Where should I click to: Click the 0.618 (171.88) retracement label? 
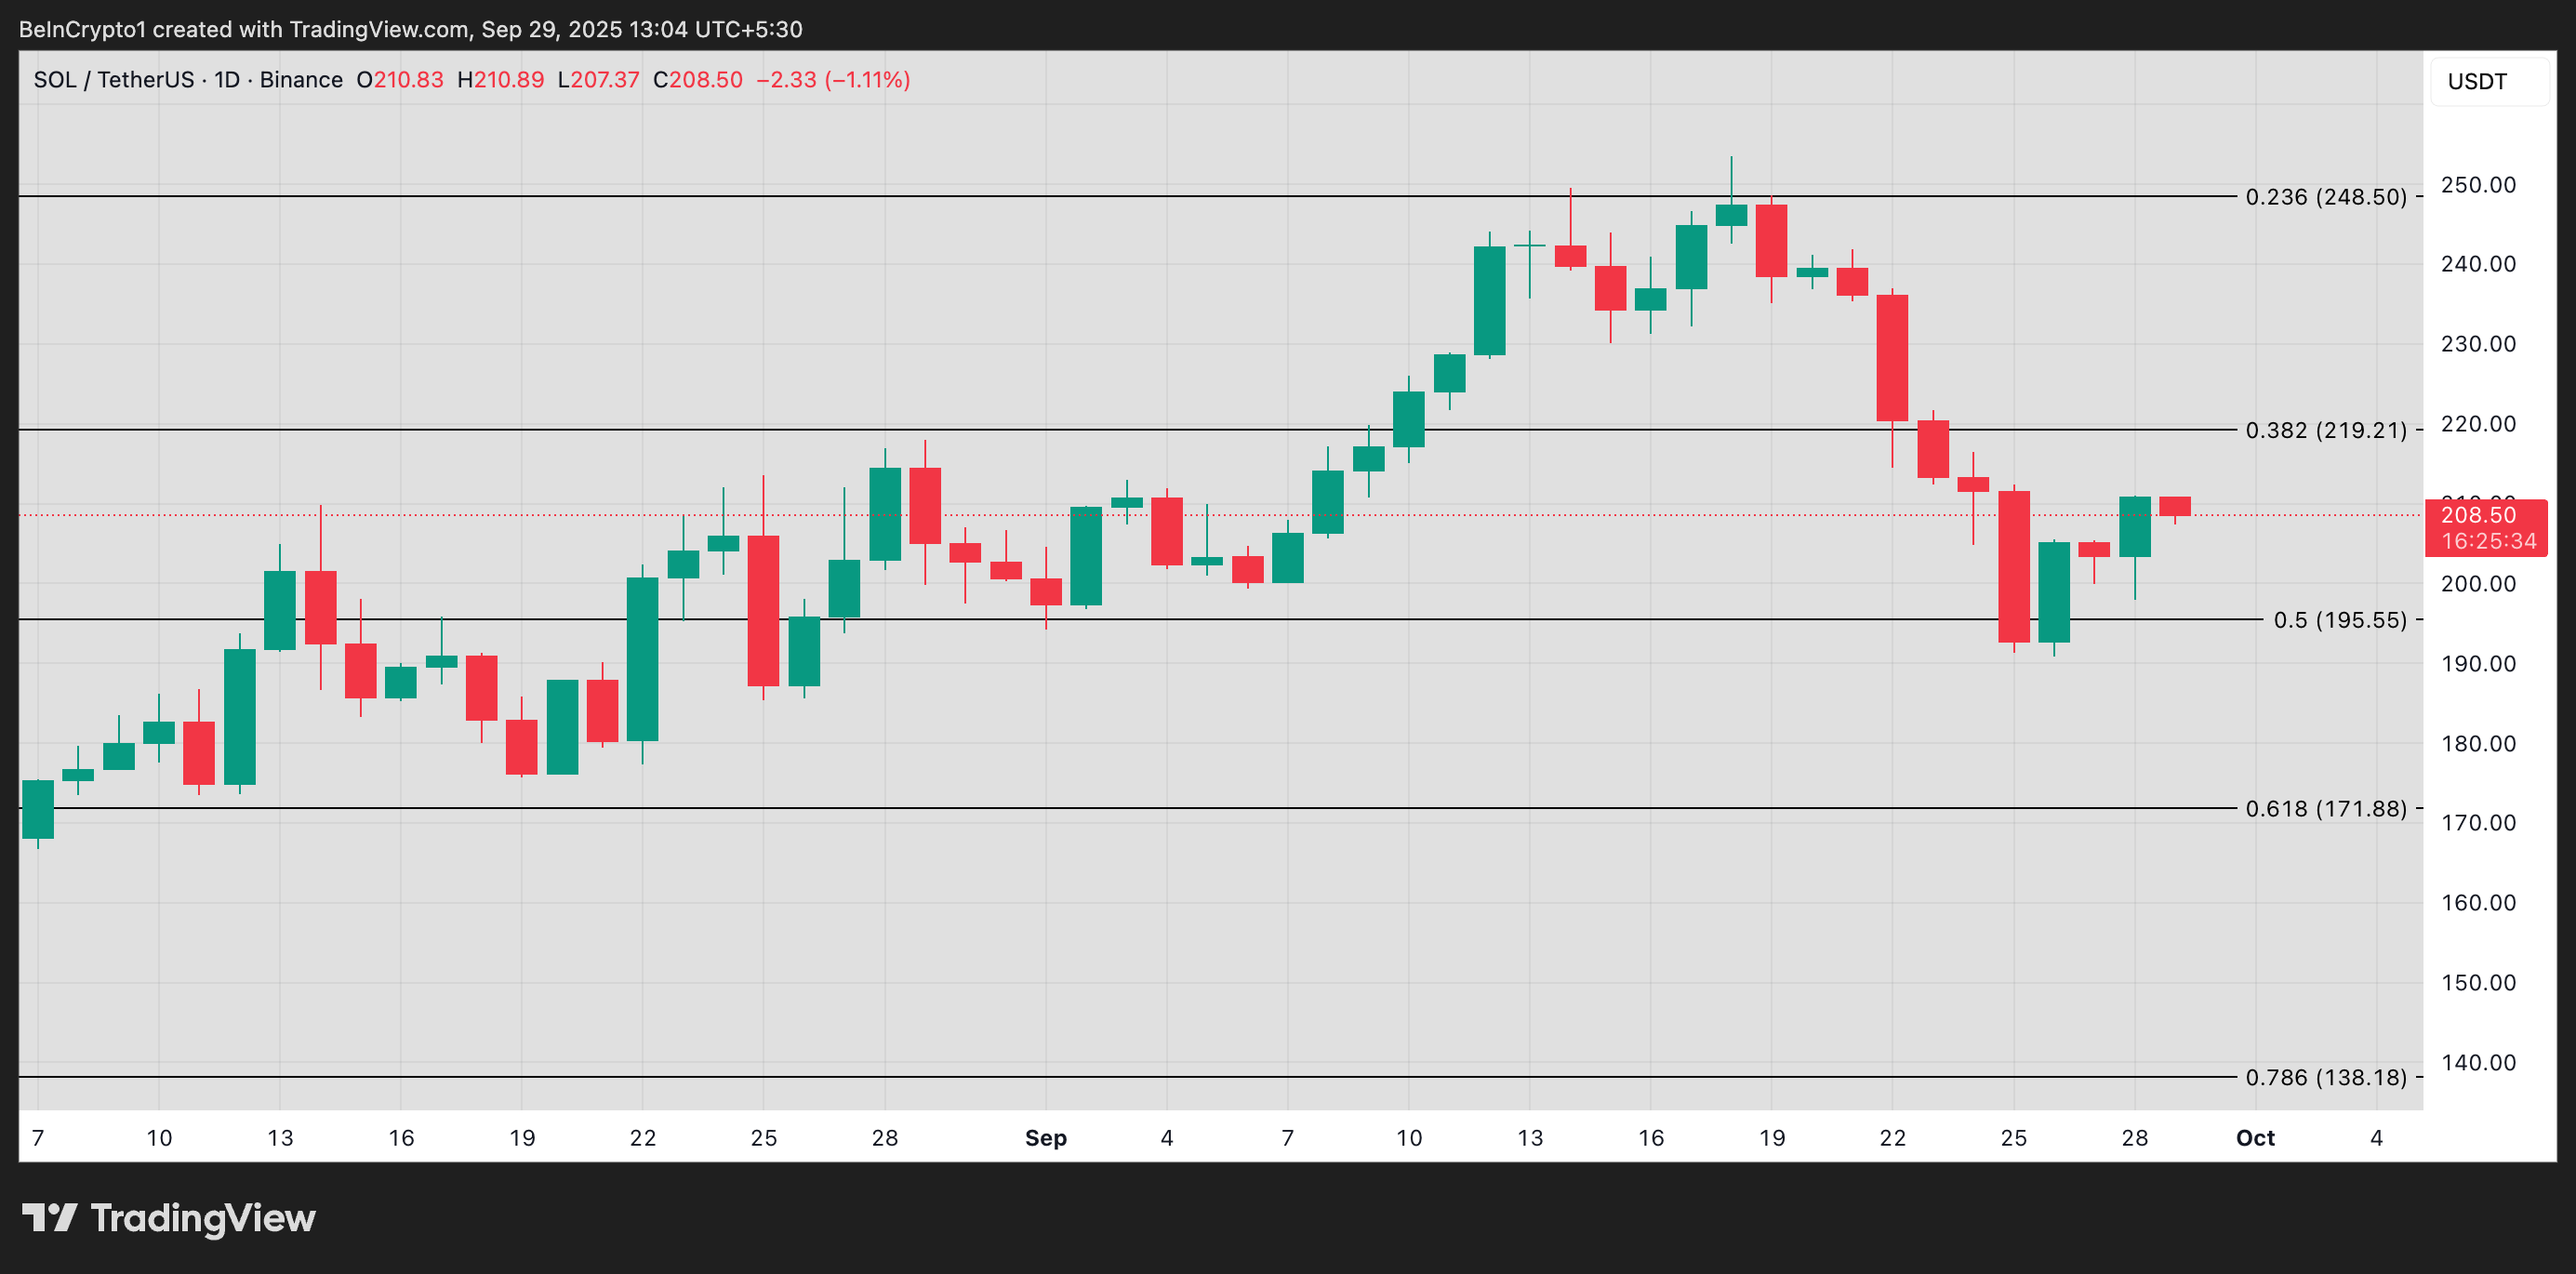tap(2325, 808)
